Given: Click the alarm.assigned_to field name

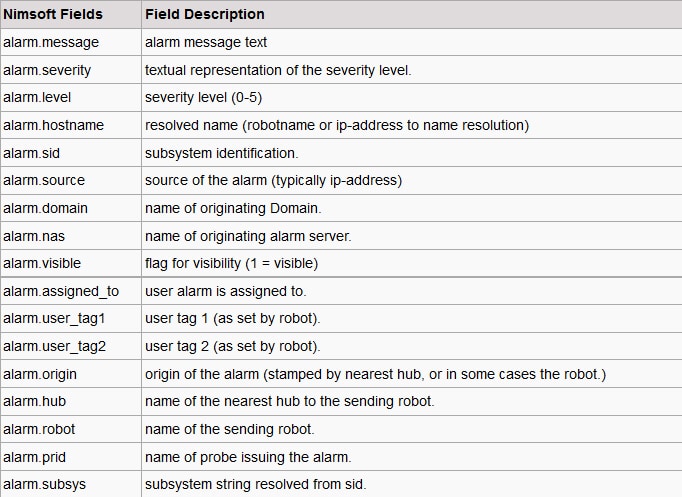Looking at the screenshot, I should click(61, 291).
